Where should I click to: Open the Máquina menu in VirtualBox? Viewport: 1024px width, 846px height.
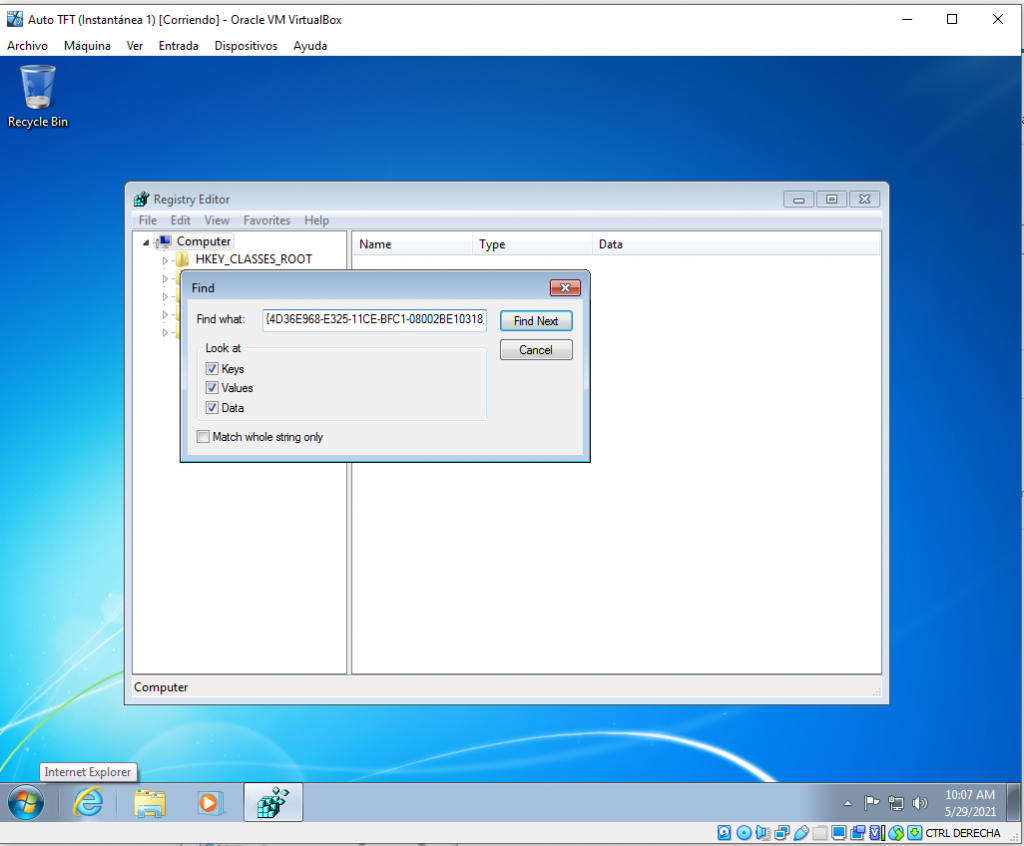pos(87,46)
